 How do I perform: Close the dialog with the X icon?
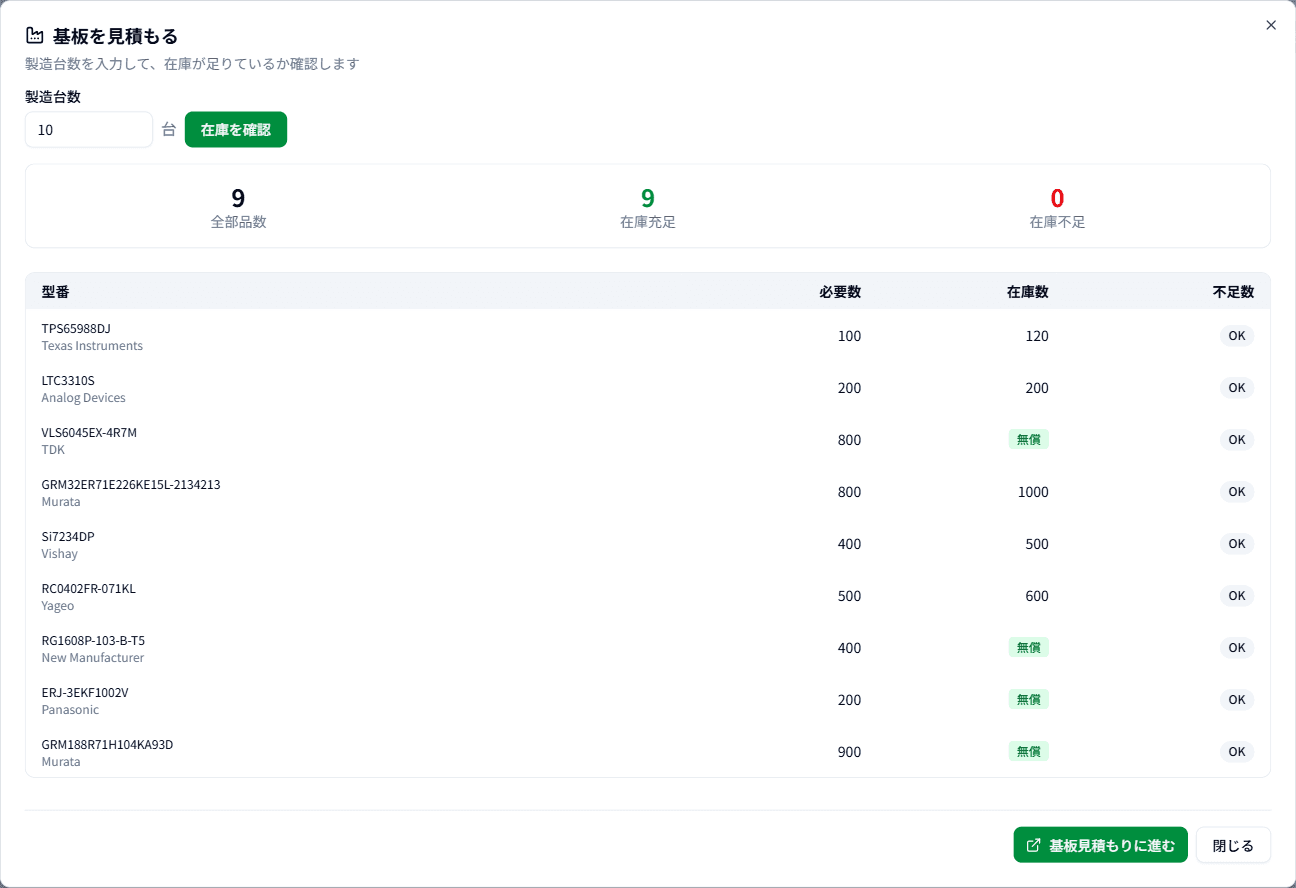point(1271,25)
